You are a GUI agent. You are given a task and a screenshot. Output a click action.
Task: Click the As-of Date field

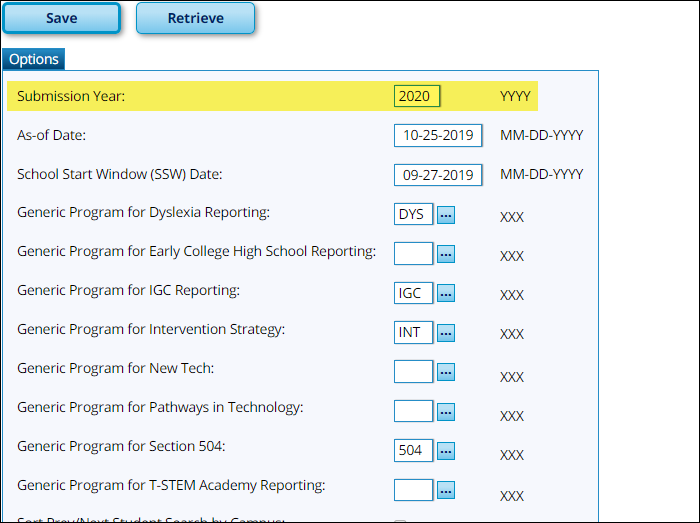coord(438,136)
